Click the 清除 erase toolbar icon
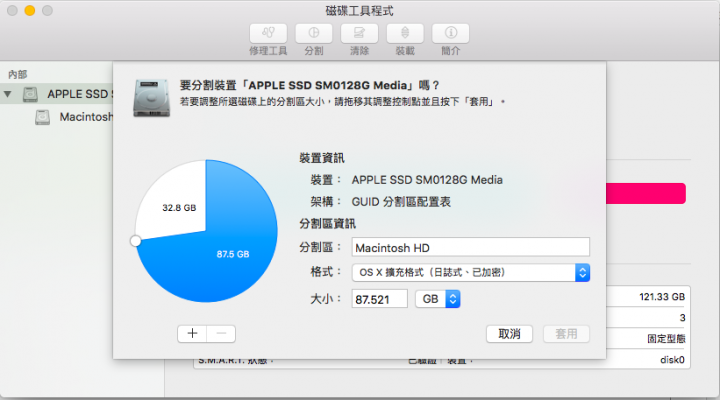The height and width of the screenshot is (400, 720). [x=359, y=33]
